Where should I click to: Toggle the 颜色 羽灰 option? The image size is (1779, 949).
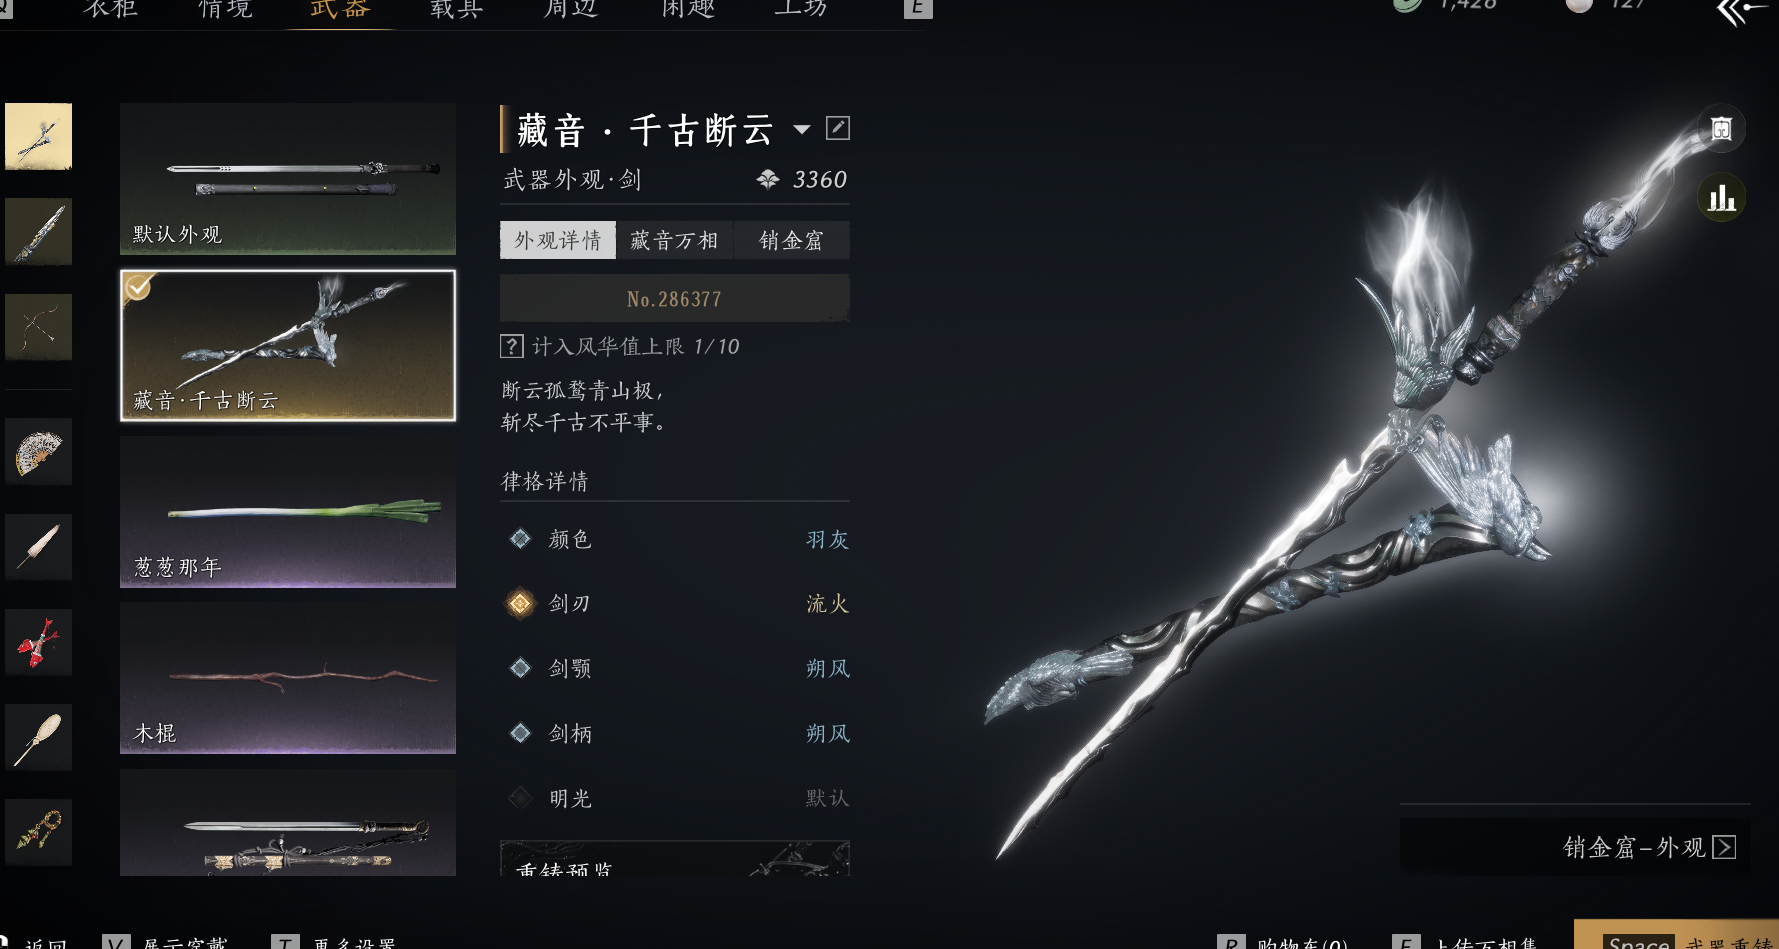[675, 539]
